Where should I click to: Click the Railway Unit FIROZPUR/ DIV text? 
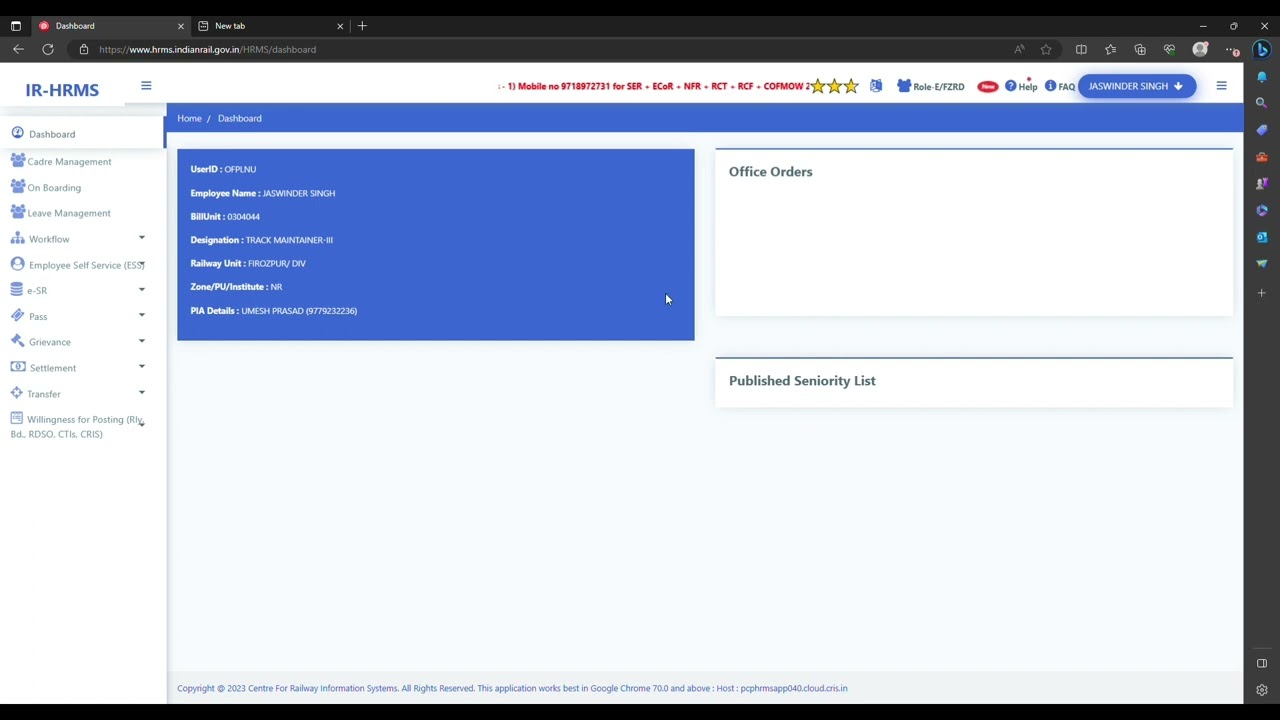click(248, 263)
